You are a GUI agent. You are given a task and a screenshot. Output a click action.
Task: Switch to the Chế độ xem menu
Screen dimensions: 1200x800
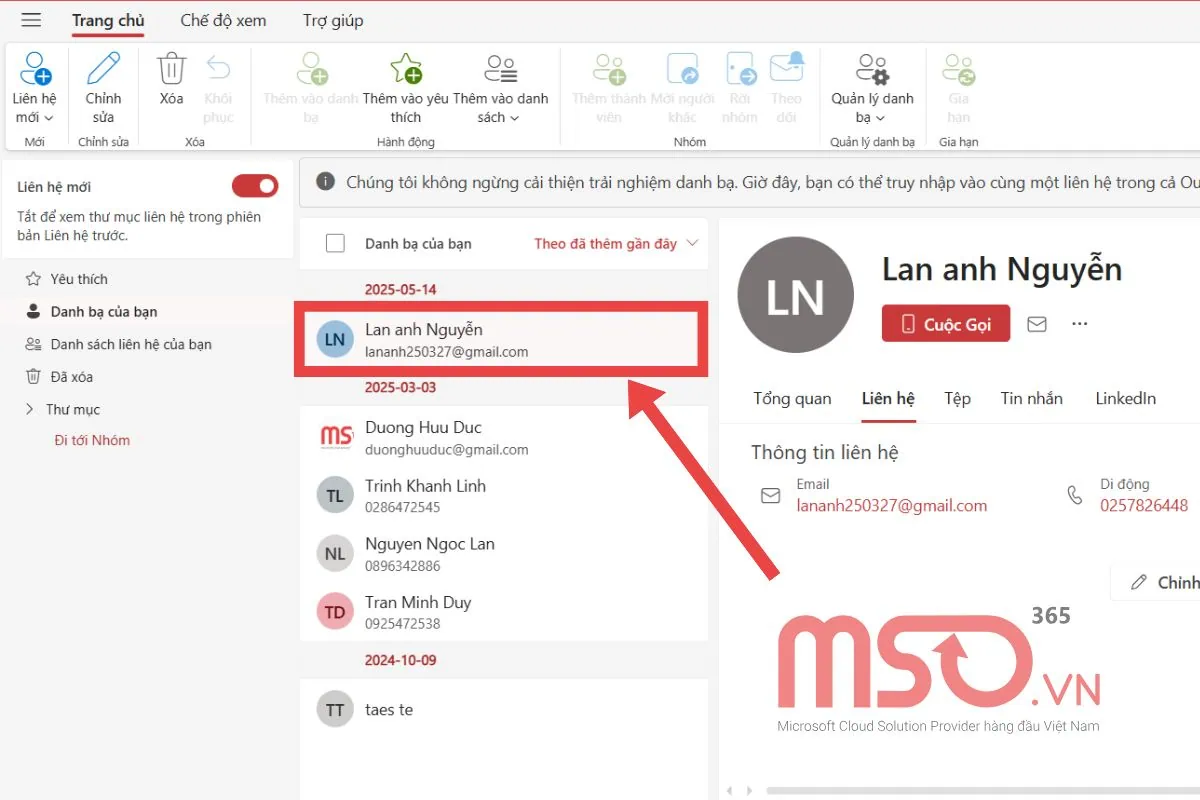pos(222,19)
